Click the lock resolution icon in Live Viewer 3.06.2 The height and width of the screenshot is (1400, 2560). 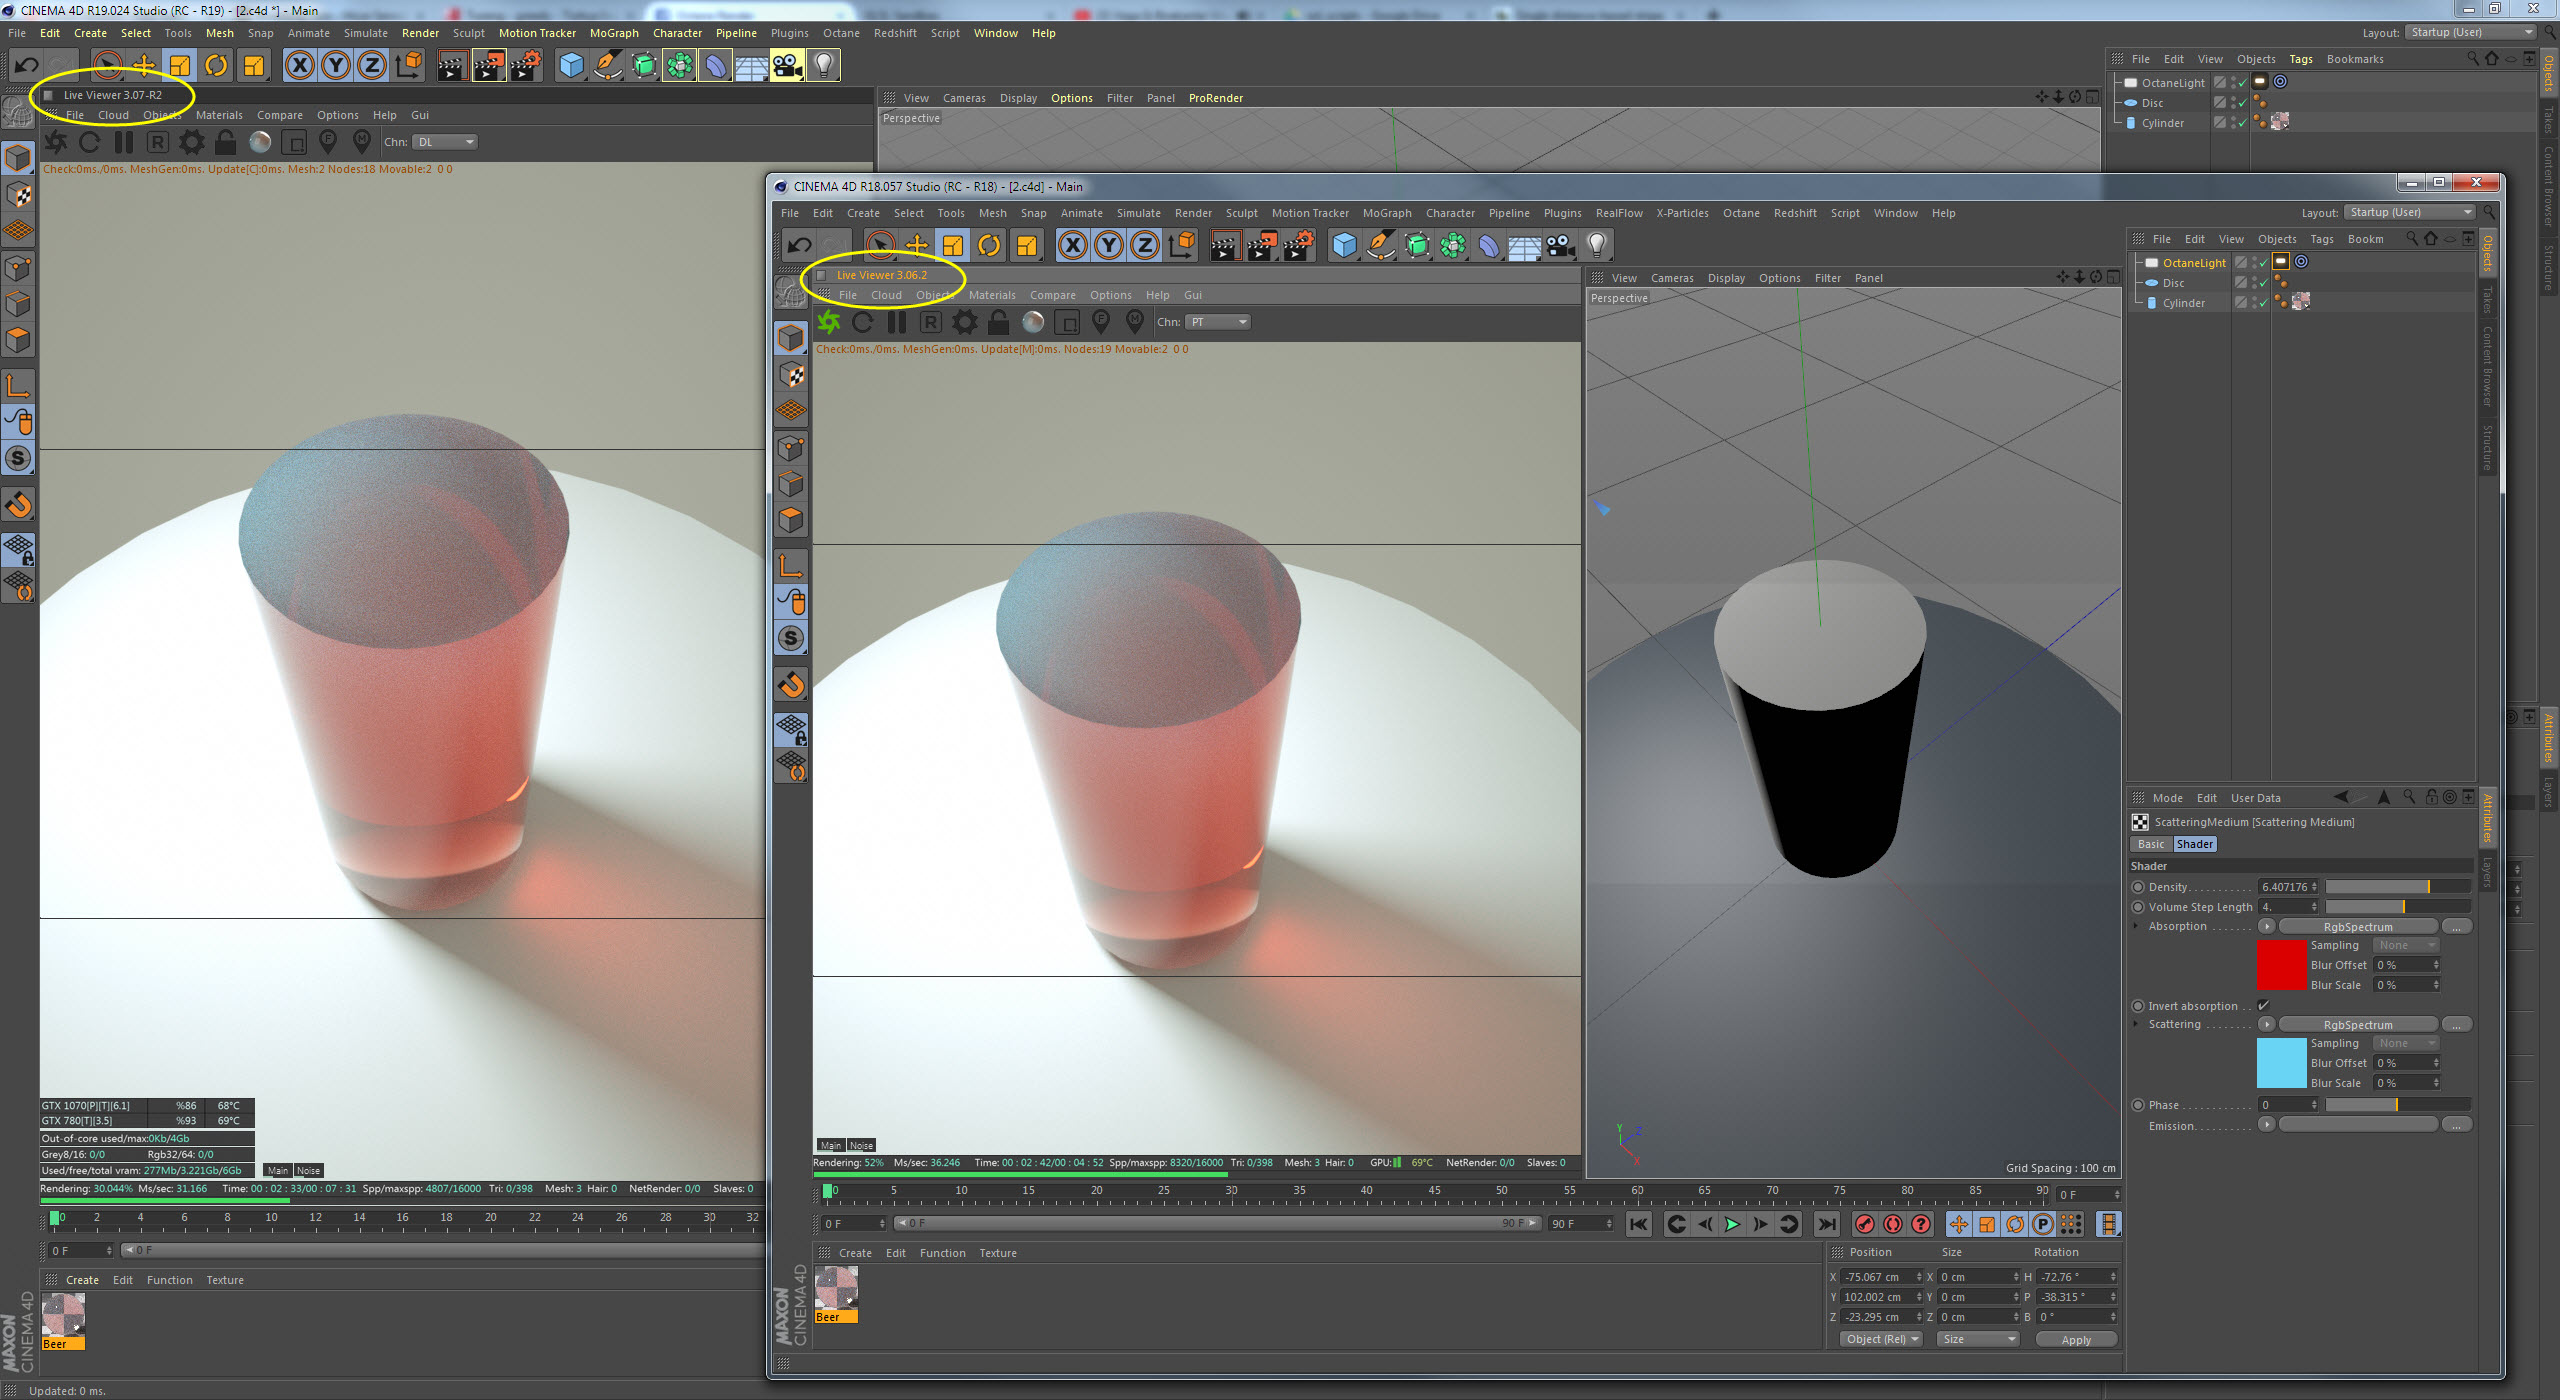[x=998, y=322]
